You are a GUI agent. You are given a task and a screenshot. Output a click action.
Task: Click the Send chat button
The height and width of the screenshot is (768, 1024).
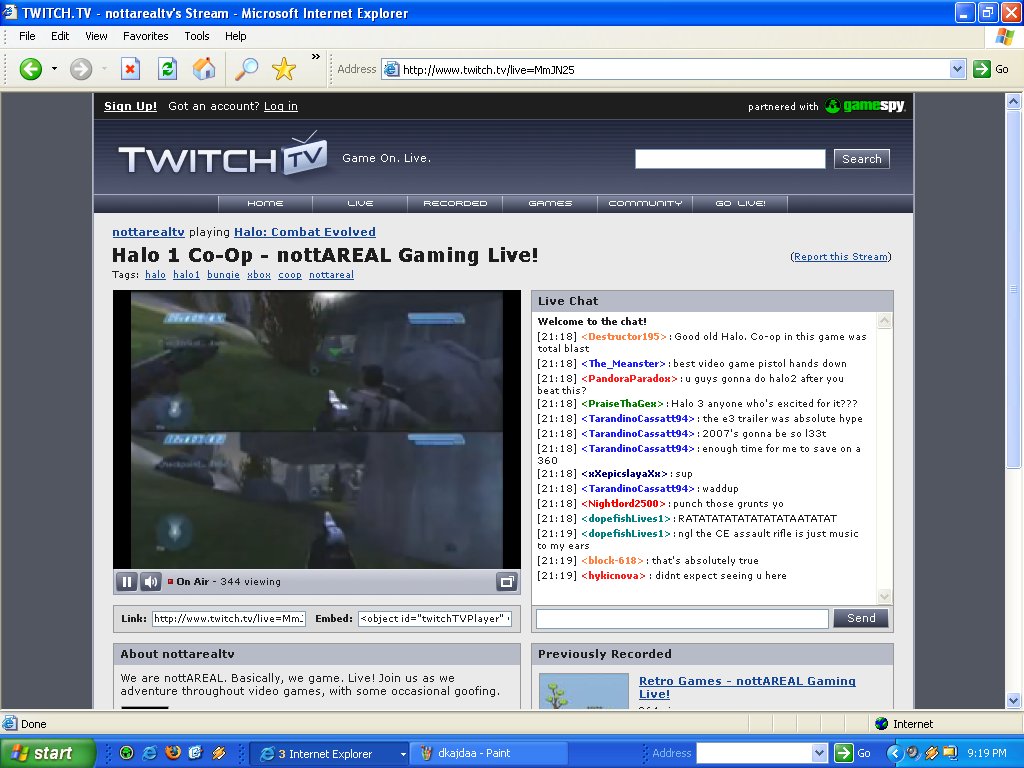(x=860, y=618)
